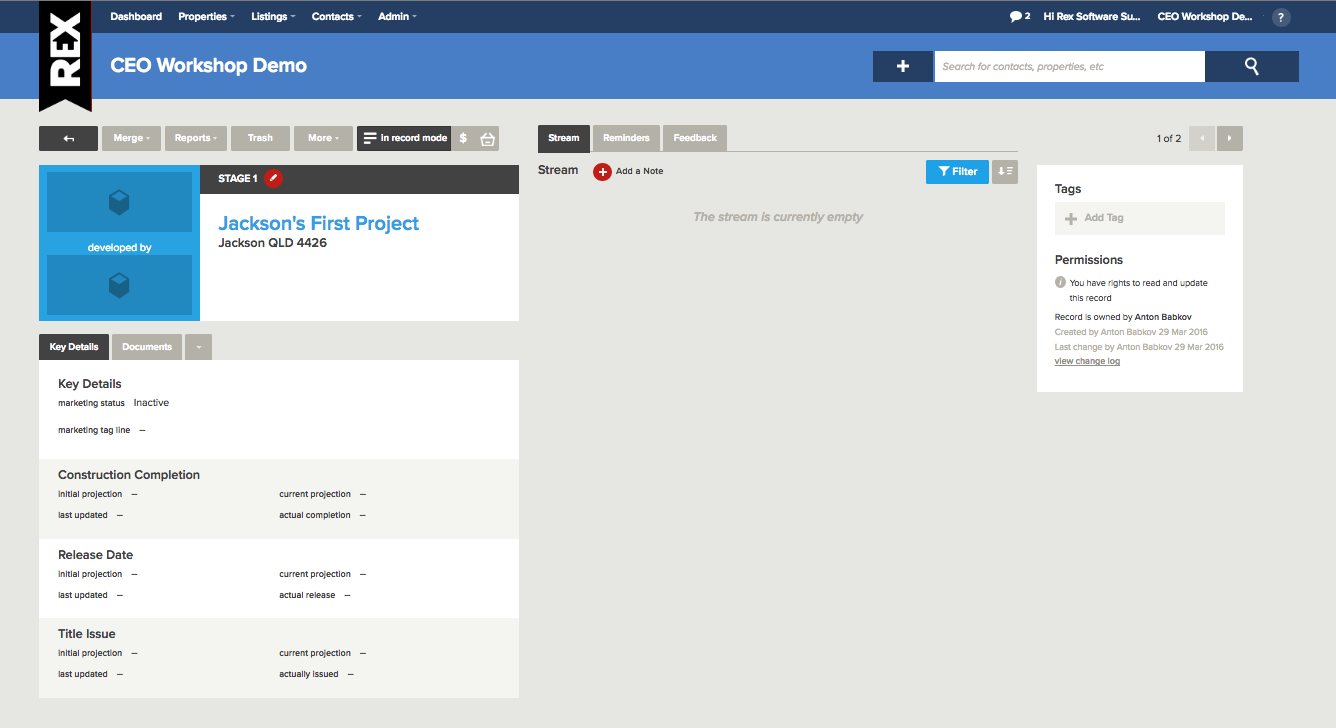Click the shopping basket icon
The height and width of the screenshot is (728, 1336).
pyautogui.click(x=487, y=138)
